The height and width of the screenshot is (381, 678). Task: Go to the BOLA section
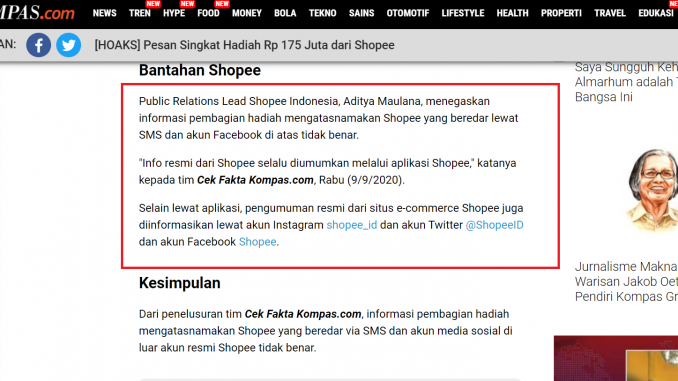pyautogui.click(x=285, y=13)
